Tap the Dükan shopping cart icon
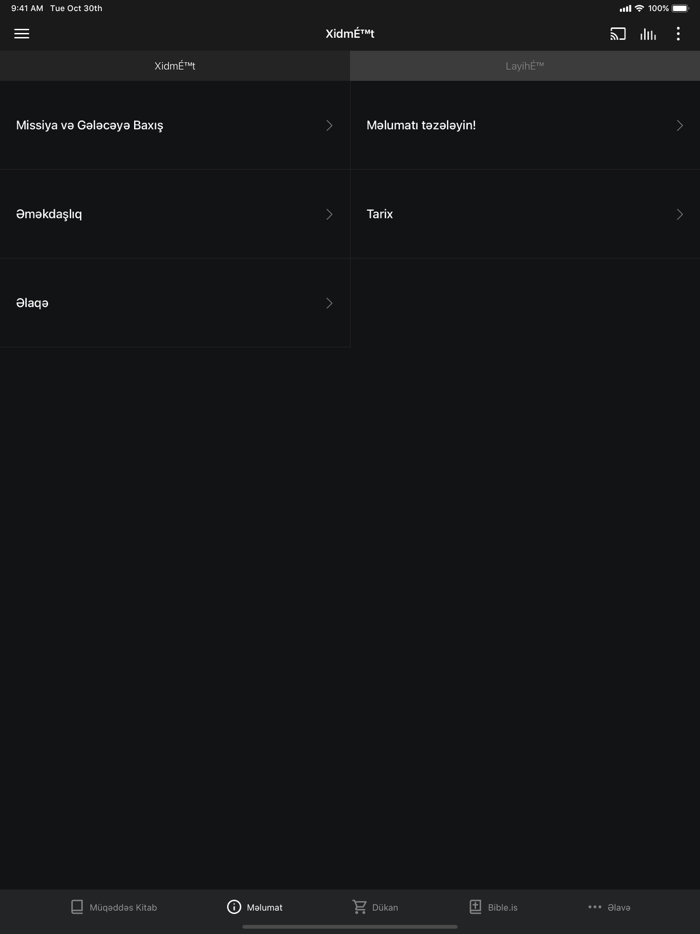700x934 pixels. (x=359, y=907)
